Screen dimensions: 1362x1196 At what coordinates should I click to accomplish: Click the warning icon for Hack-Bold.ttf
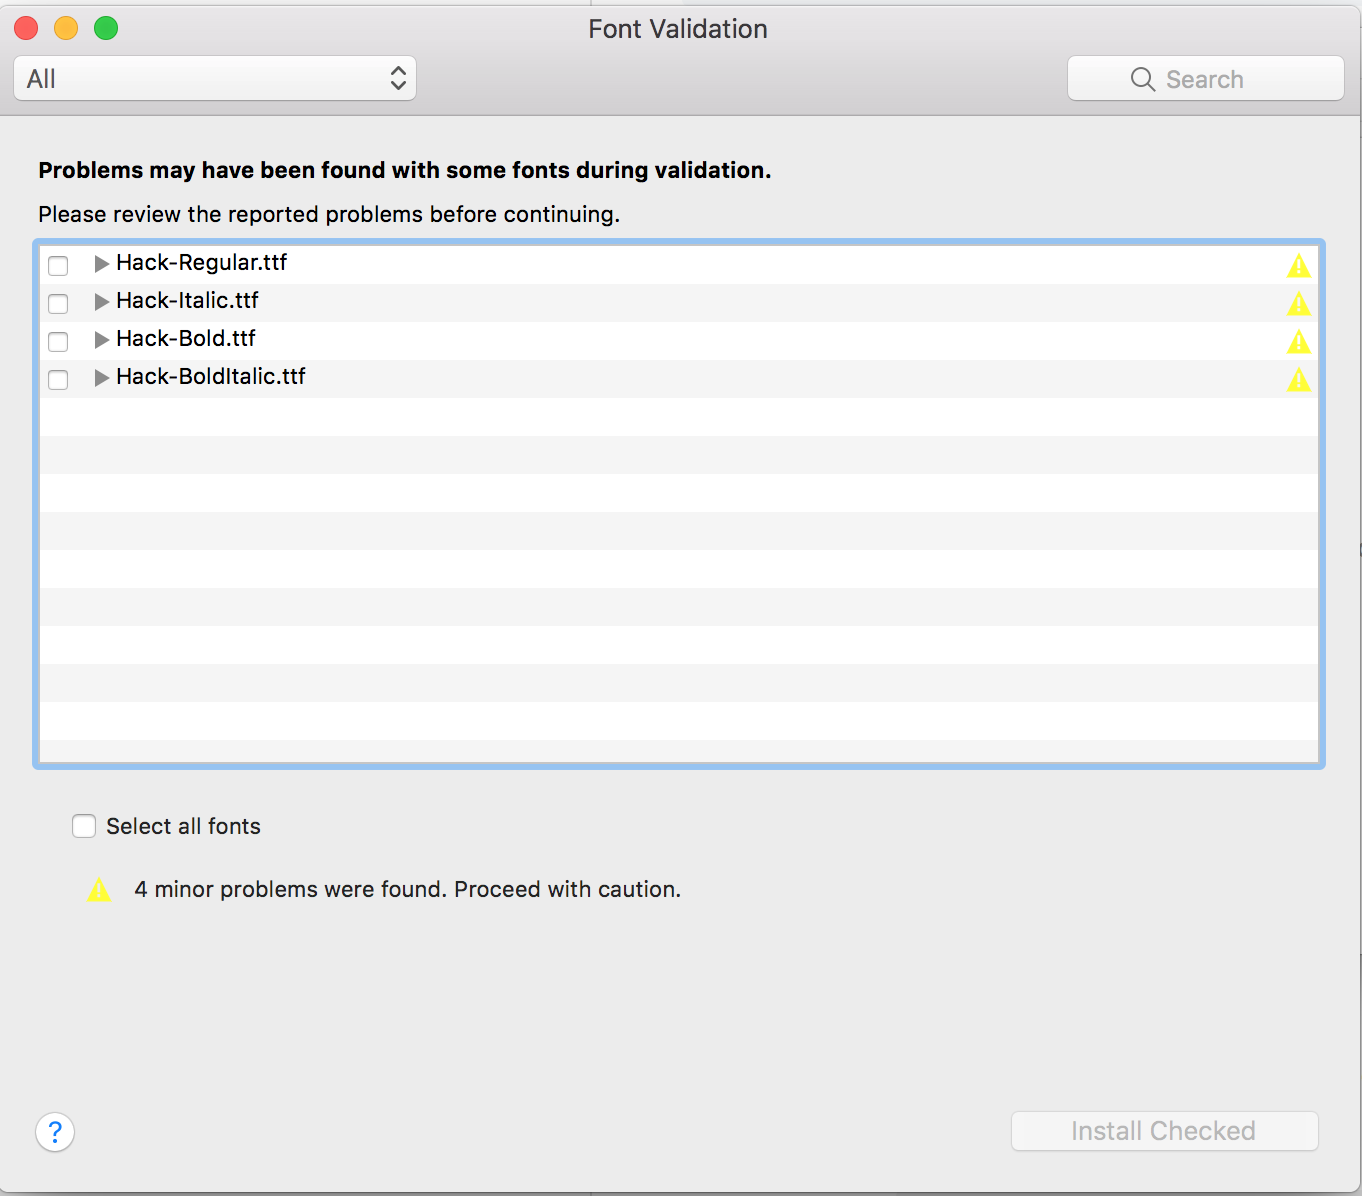[x=1300, y=341]
